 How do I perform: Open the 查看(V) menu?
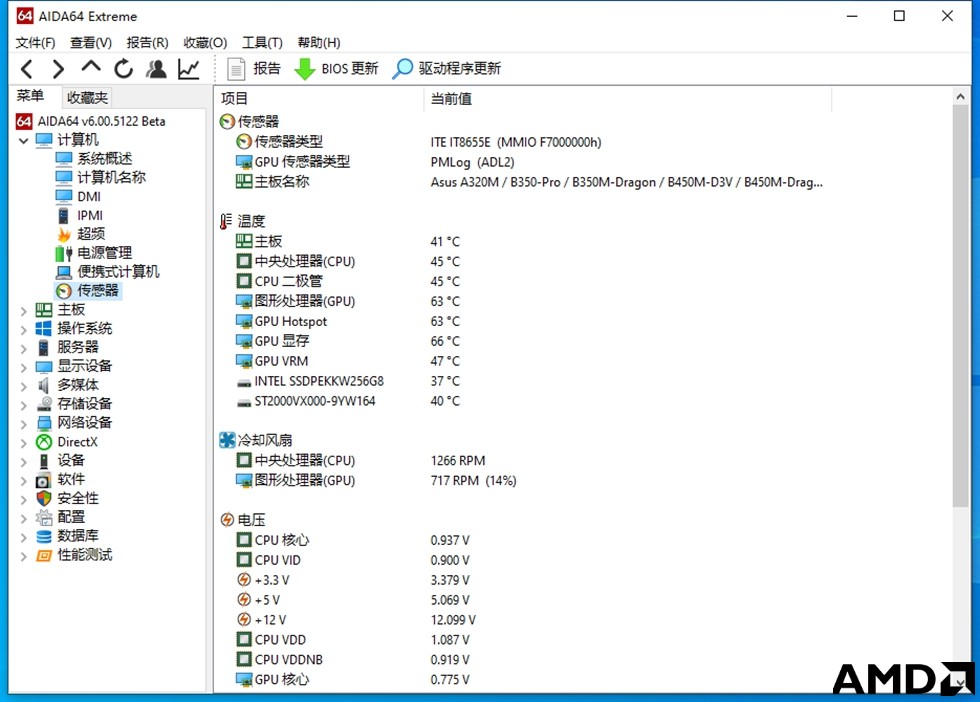[91, 43]
